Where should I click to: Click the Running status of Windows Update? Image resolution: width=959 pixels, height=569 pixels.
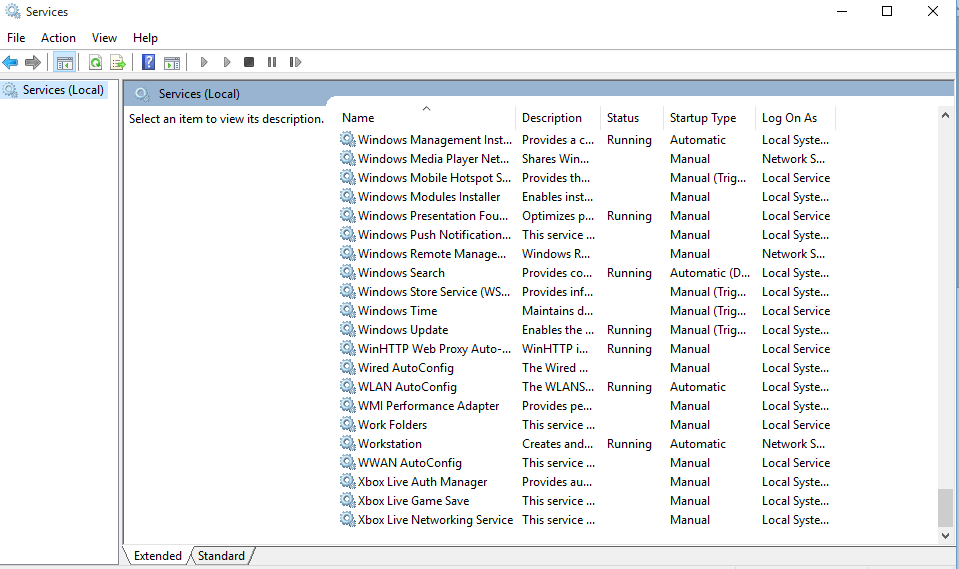629,329
